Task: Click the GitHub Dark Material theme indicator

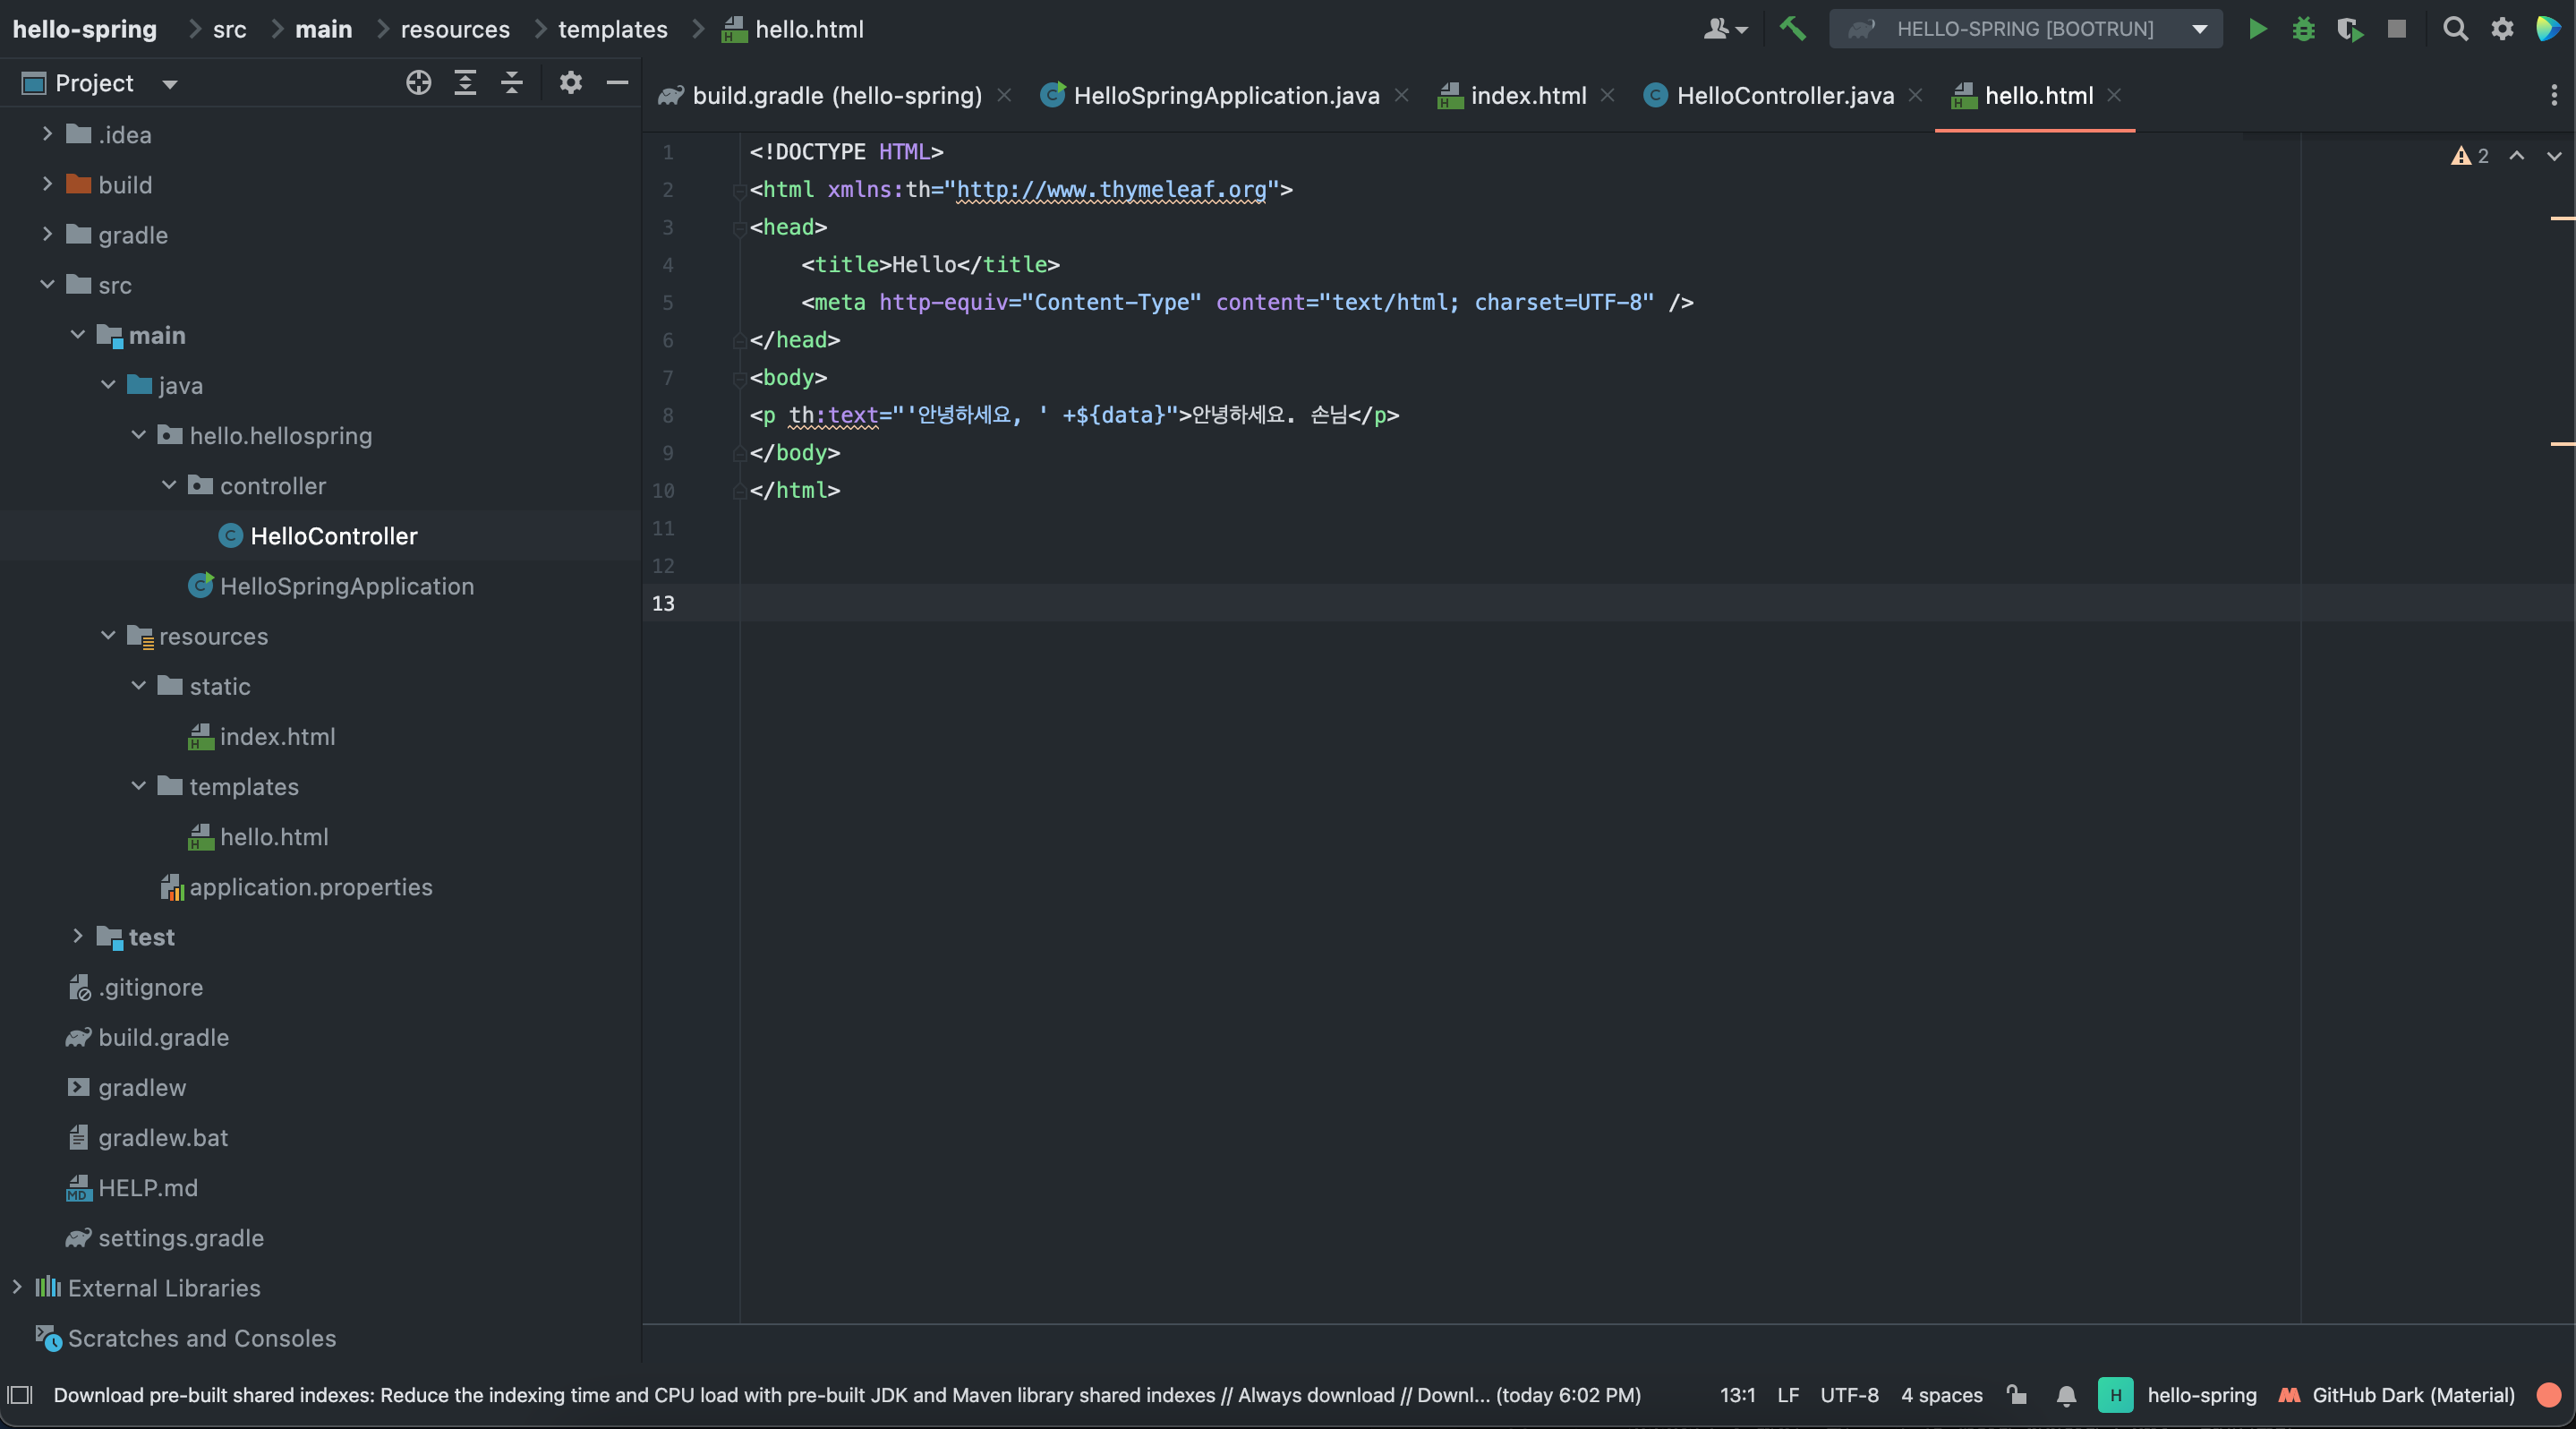Action: tap(2396, 1395)
